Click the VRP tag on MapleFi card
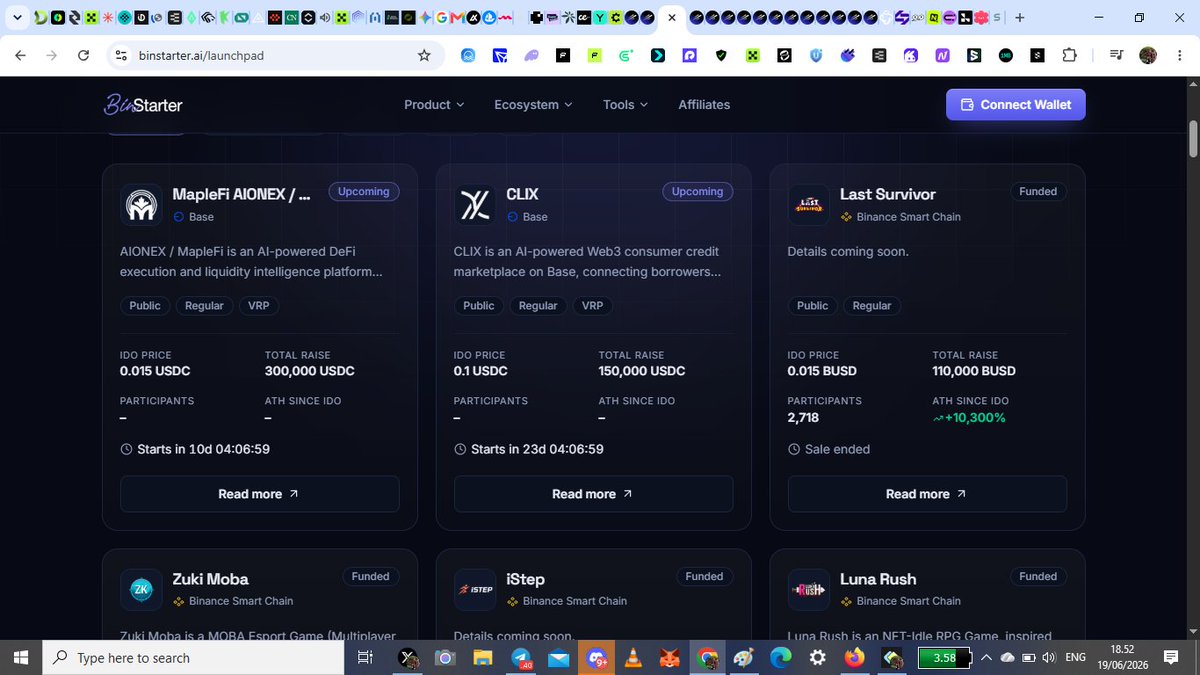 pyautogui.click(x=258, y=306)
